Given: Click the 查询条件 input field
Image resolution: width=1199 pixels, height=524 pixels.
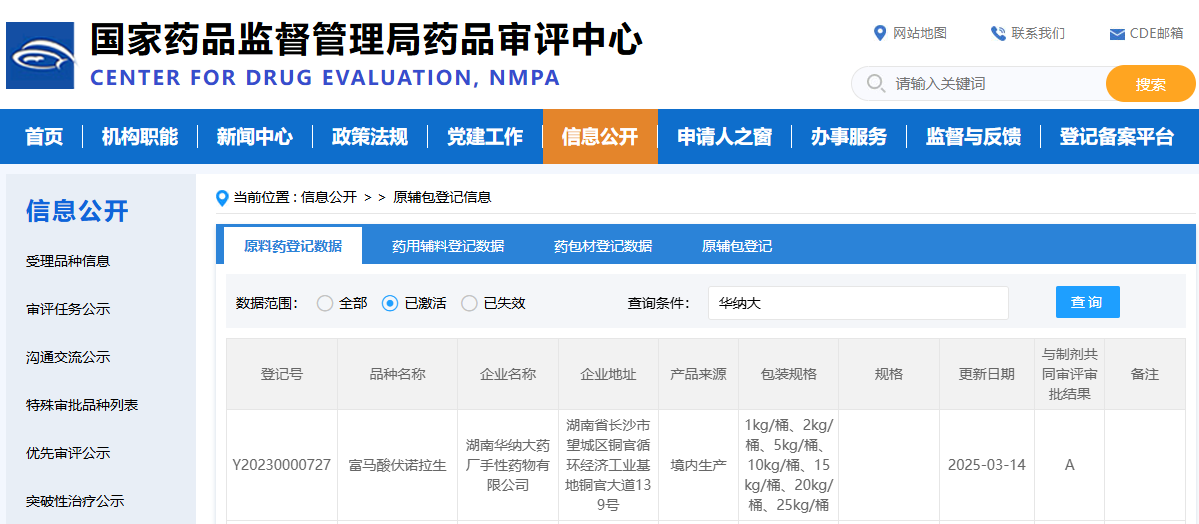Looking at the screenshot, I should tap(857, 303).
